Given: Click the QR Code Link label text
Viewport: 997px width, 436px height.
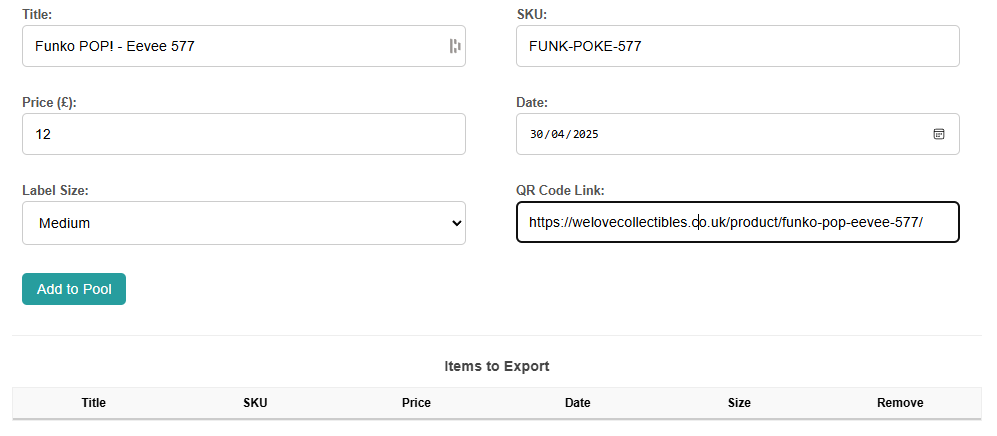Looking at the screenshot, I should [560, 190].
